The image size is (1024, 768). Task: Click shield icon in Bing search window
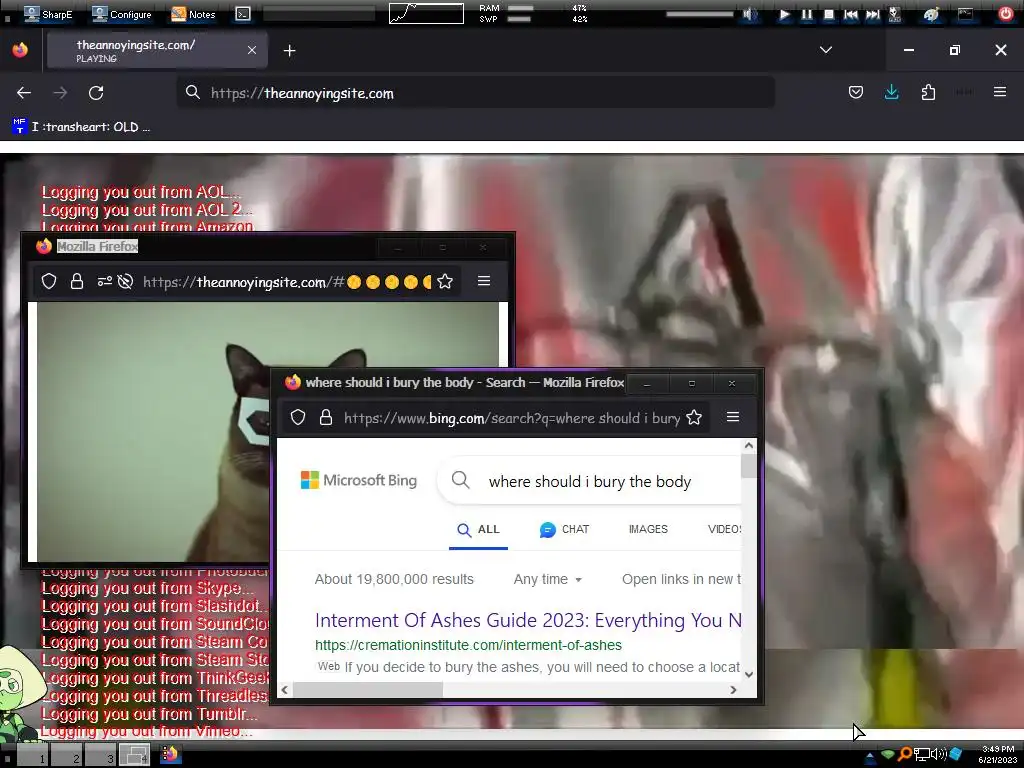[x=298, y=417]
